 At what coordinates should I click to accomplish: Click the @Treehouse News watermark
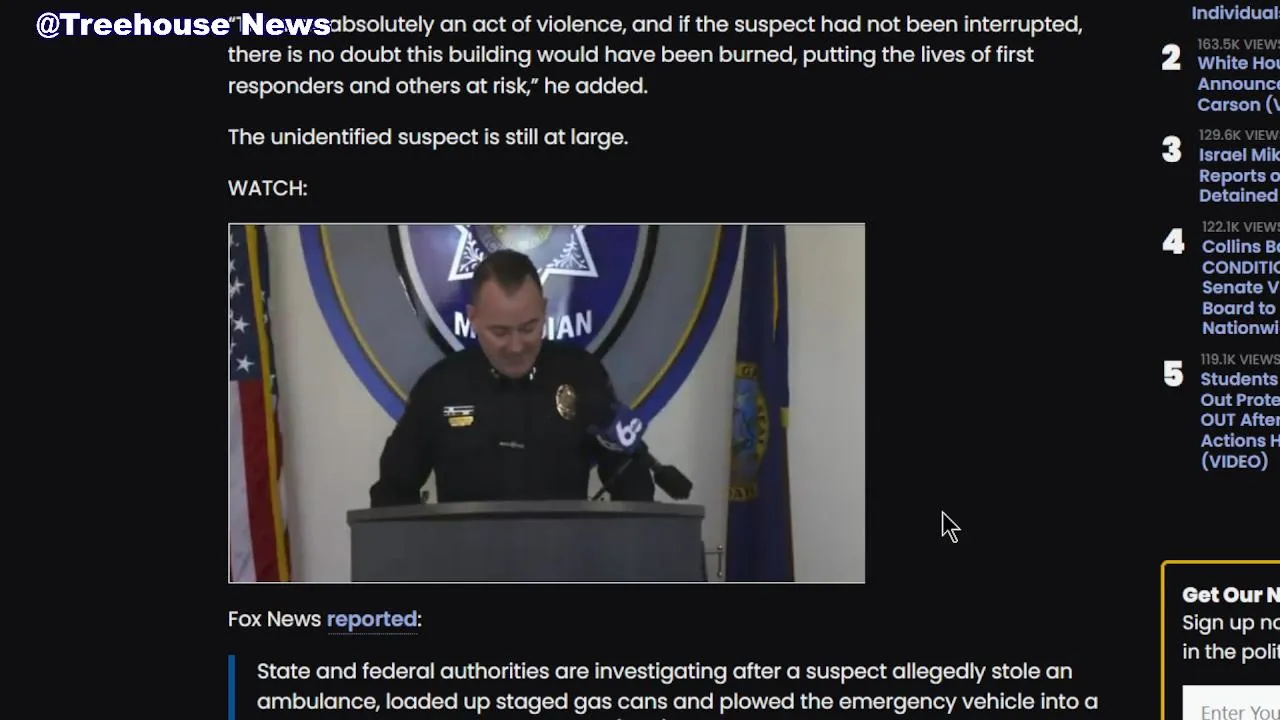[x=183, y=25]
